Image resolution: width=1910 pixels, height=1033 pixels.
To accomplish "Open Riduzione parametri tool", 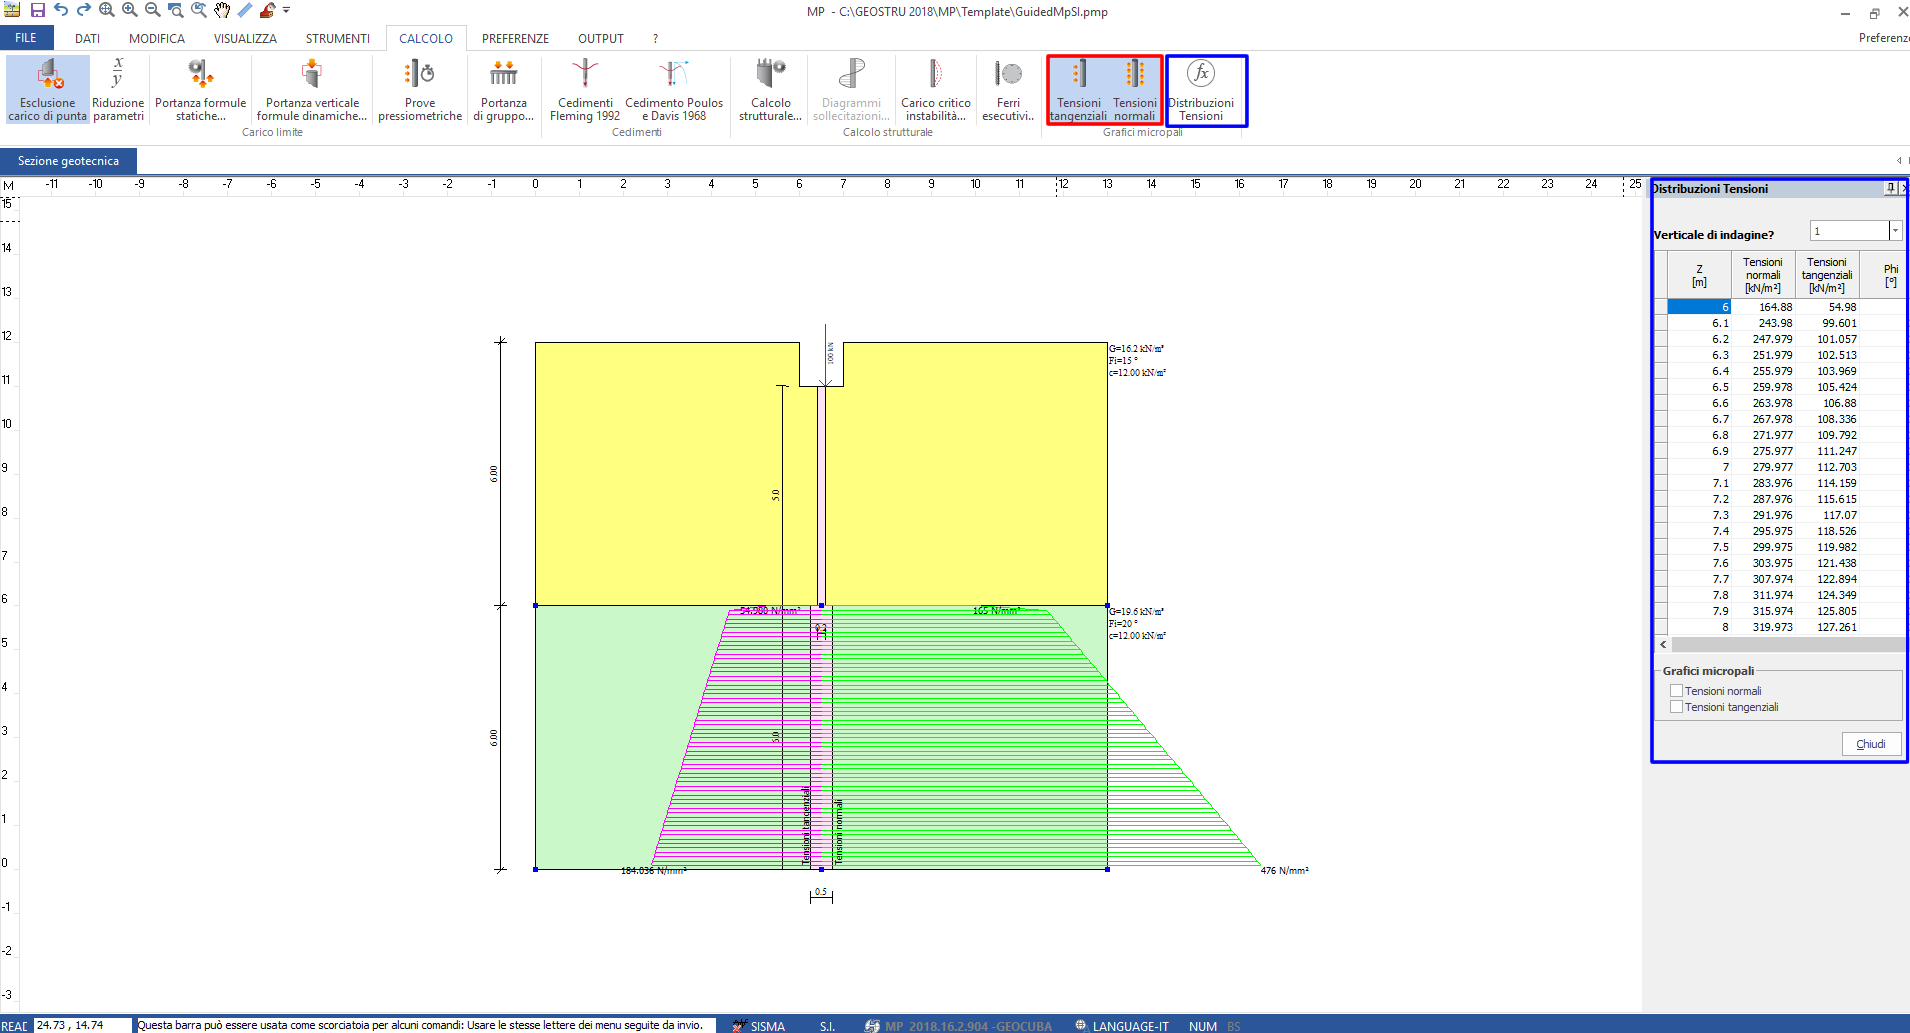I will [x=118, y=90].
